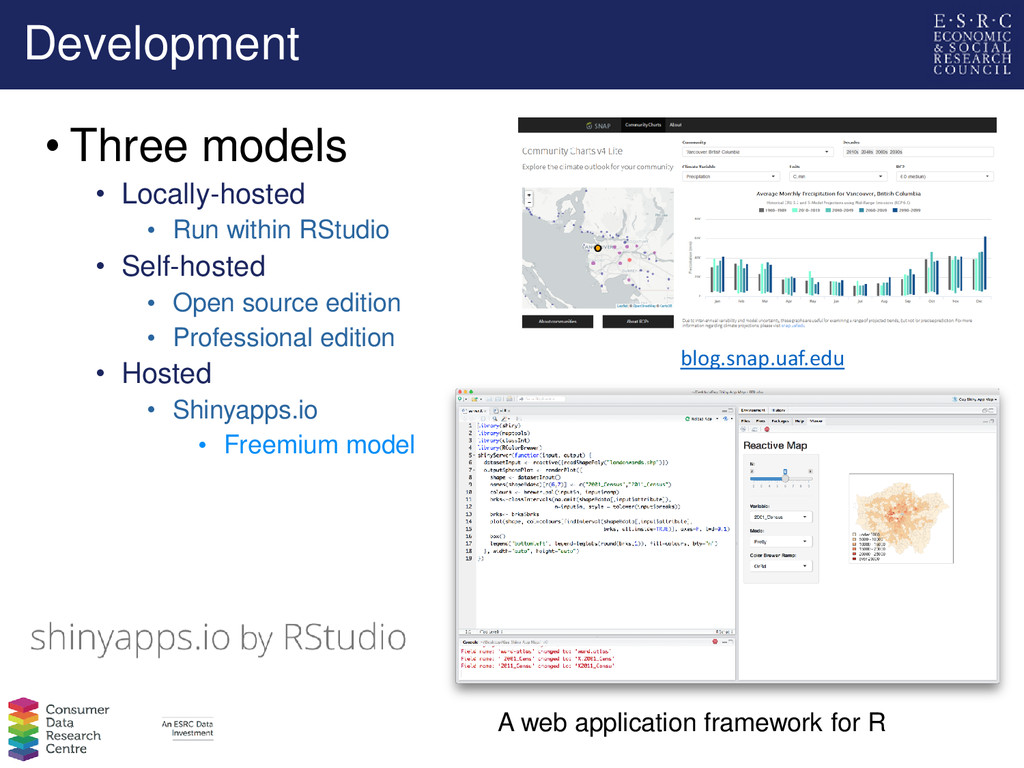The image size is (1024, 768).
Task: Open the Mode dropdown showing Pretty
Action: (x=781, y=541)
